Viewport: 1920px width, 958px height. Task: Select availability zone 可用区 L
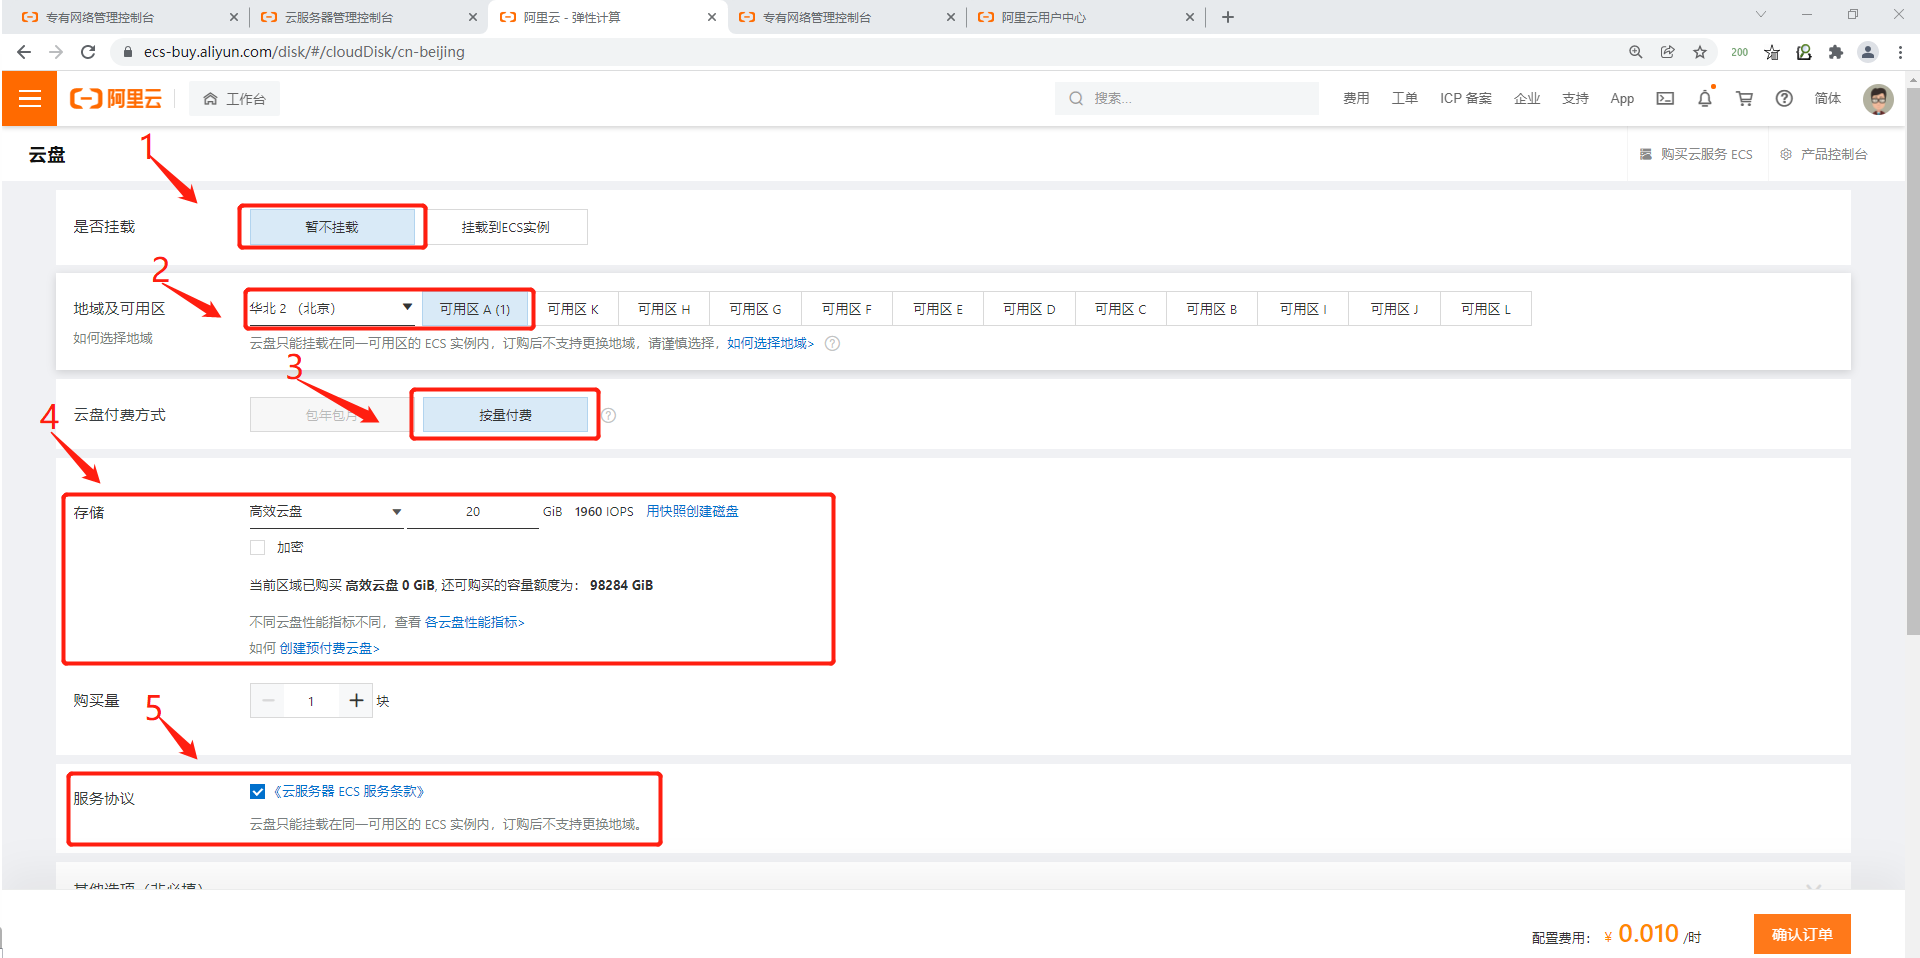[1486, 309]
